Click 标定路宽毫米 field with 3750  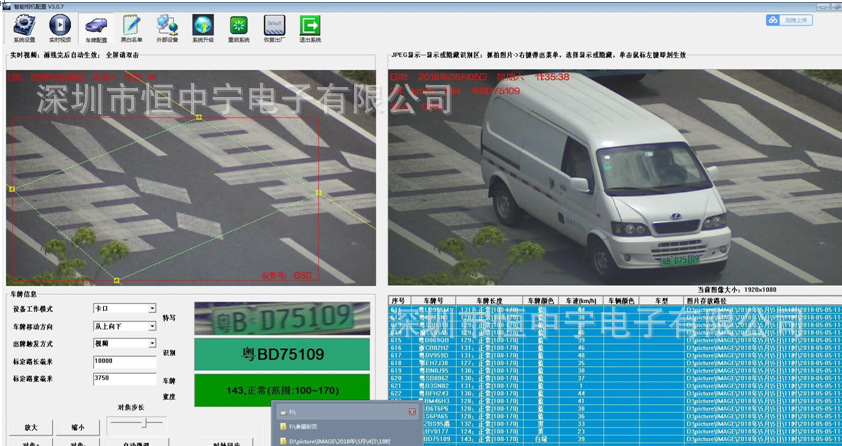[125, 379]
